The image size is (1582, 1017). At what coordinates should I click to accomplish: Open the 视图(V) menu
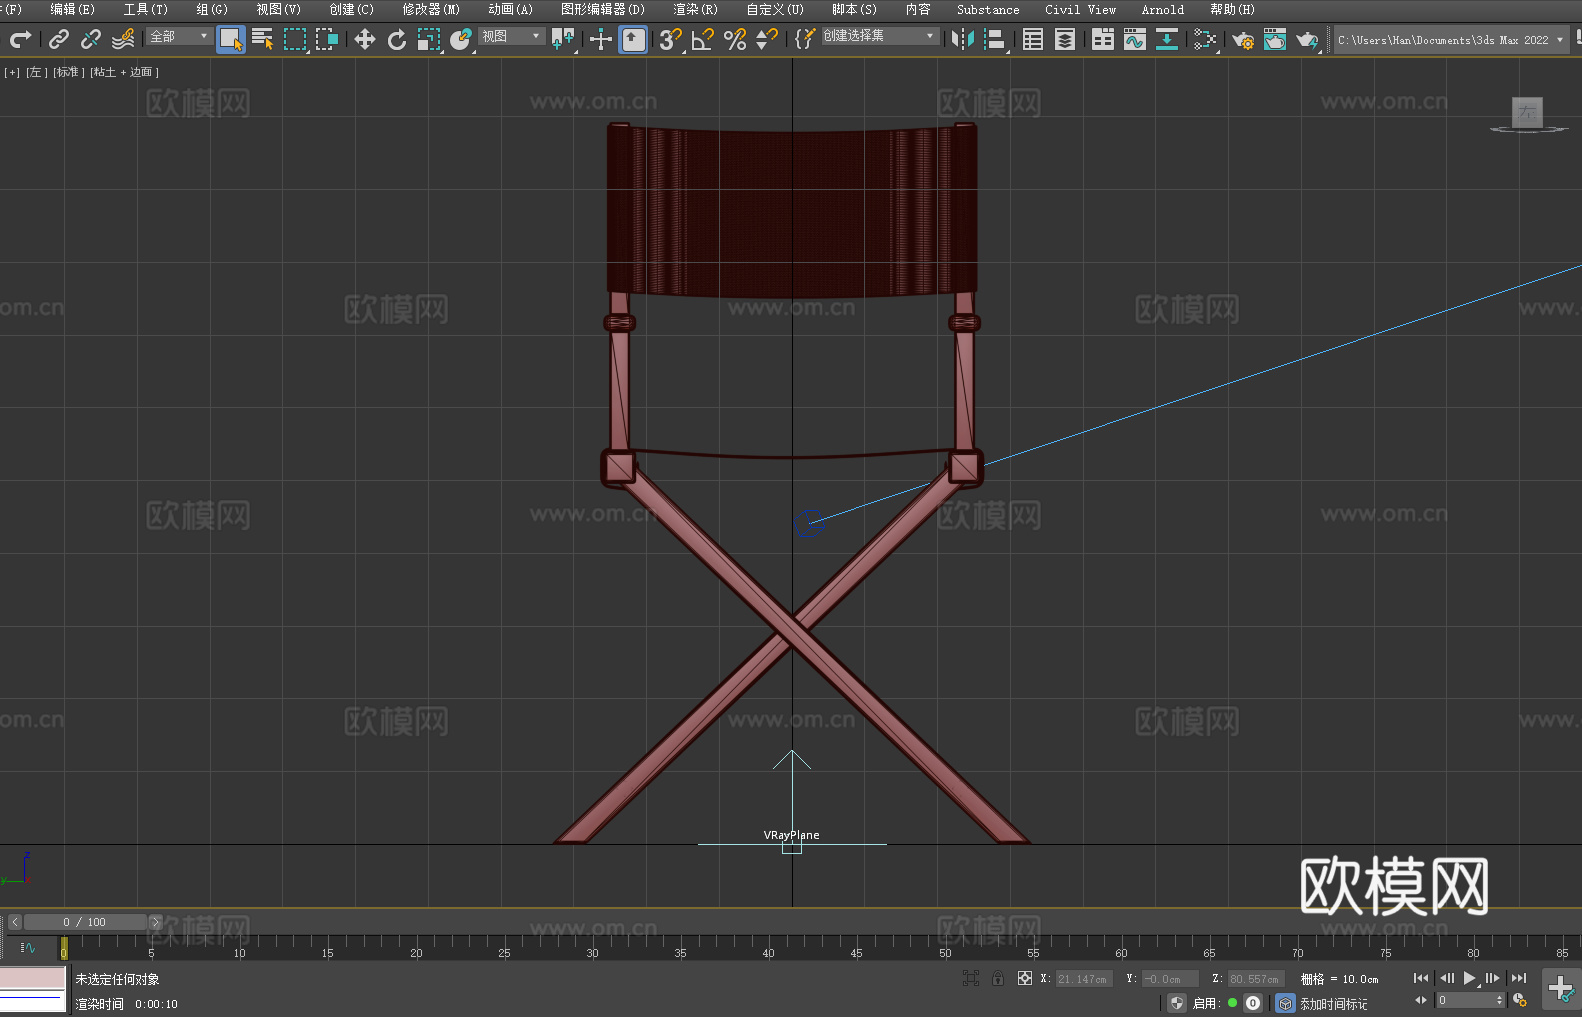[278, 9]
